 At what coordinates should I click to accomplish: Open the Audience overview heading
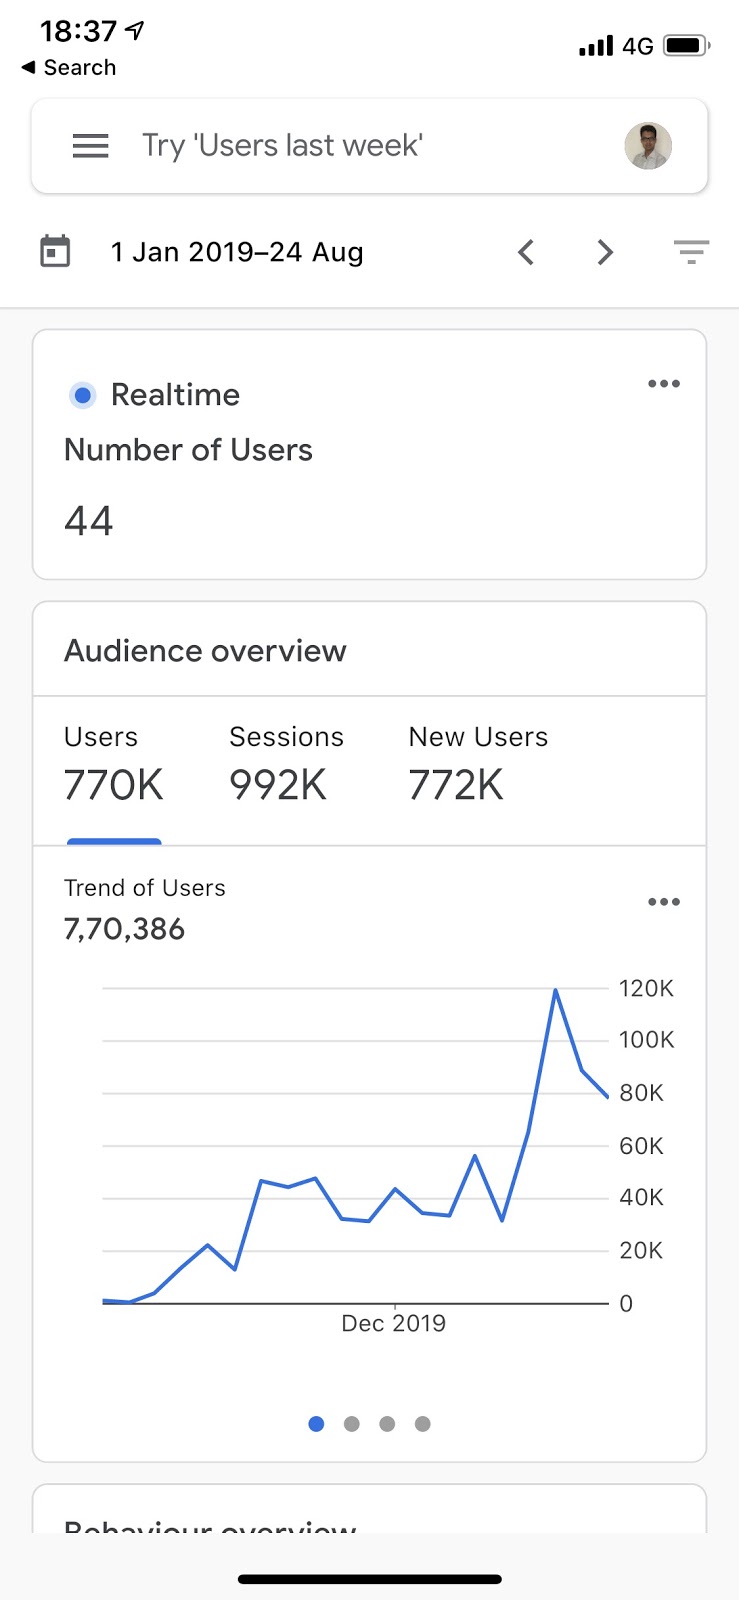tap(205, 651)
